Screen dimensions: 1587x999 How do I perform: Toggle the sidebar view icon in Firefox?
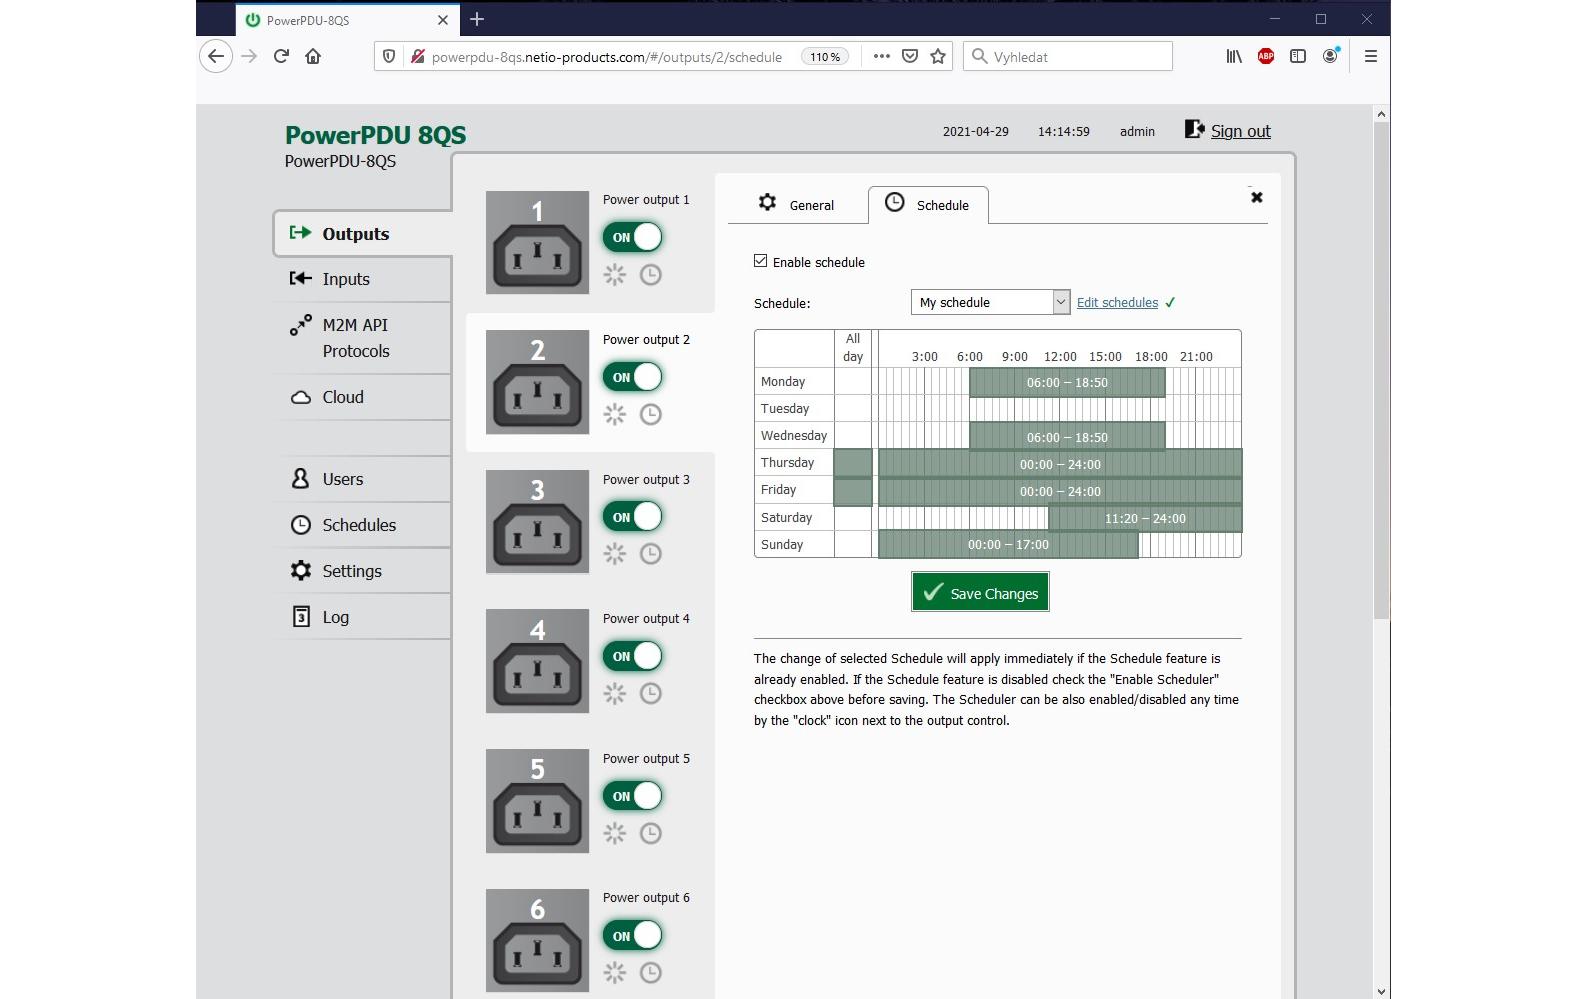1298,56
